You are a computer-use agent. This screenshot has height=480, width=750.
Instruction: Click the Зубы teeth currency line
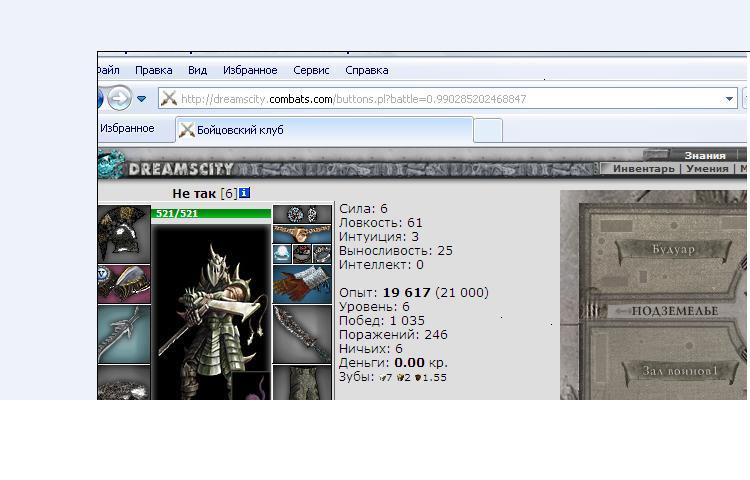tap(393, 377)
